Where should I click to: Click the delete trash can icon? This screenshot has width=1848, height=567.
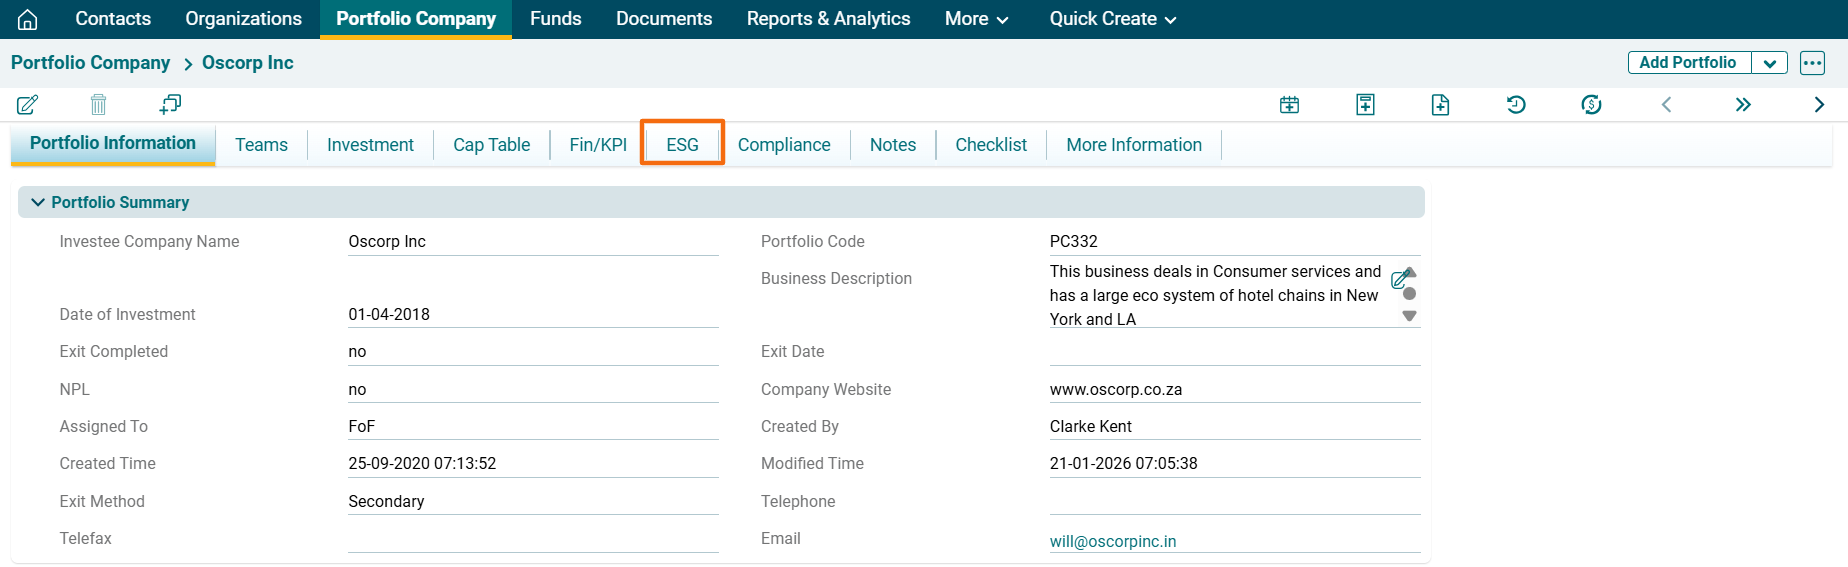pyautogui.click(x=98, y=105)
